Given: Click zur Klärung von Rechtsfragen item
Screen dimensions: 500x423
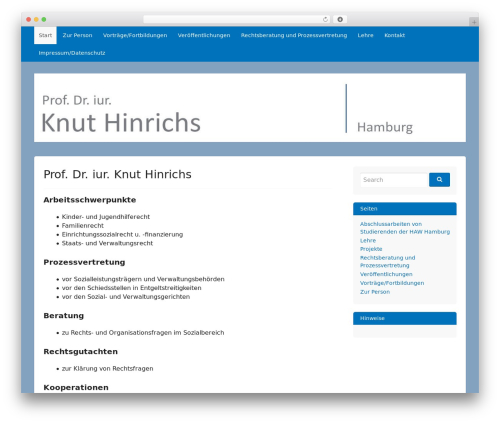Looking at the screenshot, I should coord(108,369).
